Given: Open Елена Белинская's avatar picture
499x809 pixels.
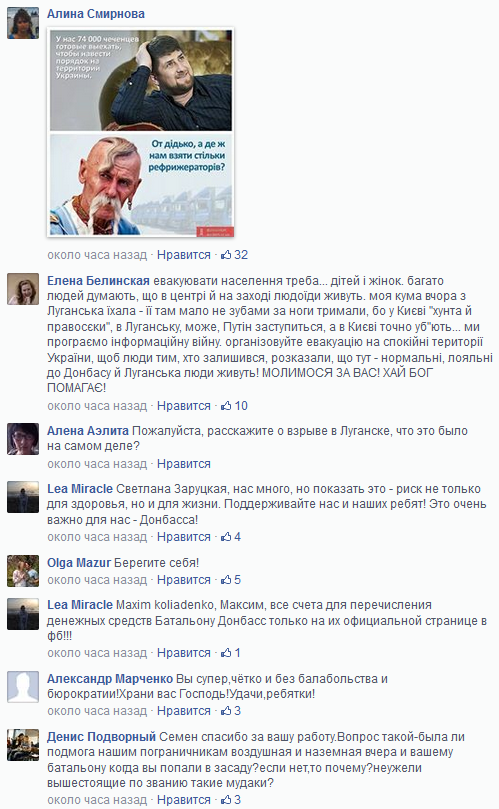Looking at the screenshot, I should click(x=23, y=289).
